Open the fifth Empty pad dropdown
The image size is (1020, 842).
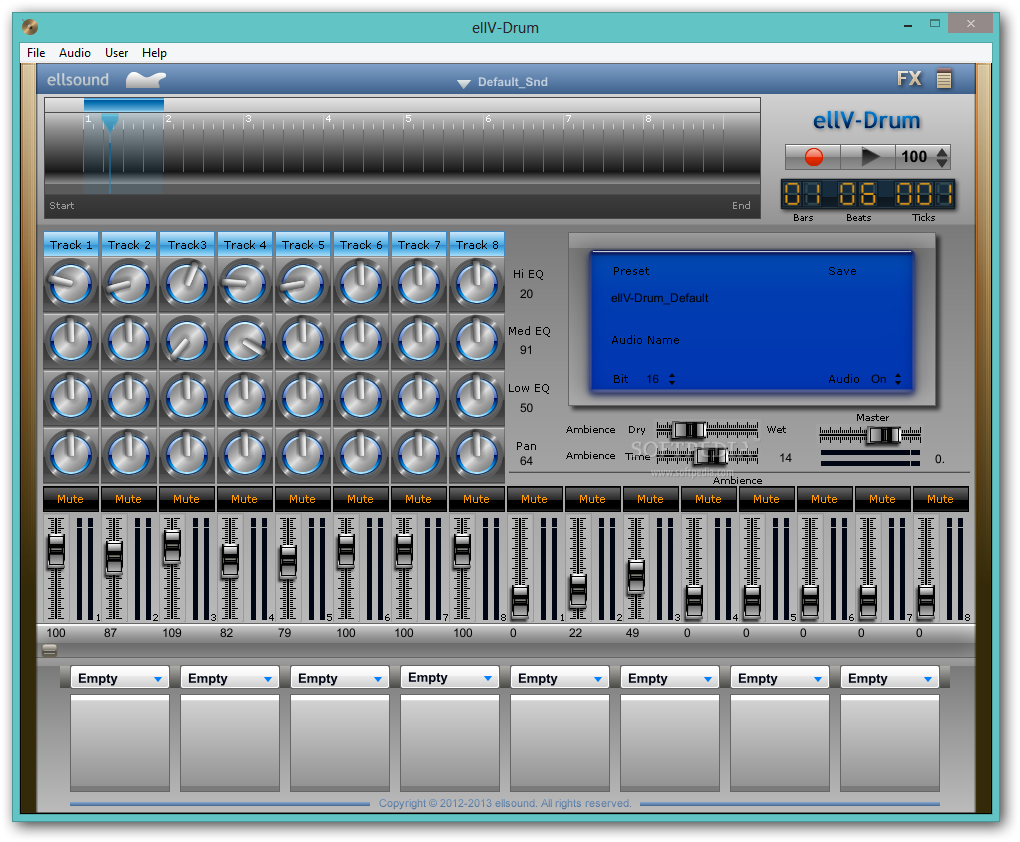(559, 678)
